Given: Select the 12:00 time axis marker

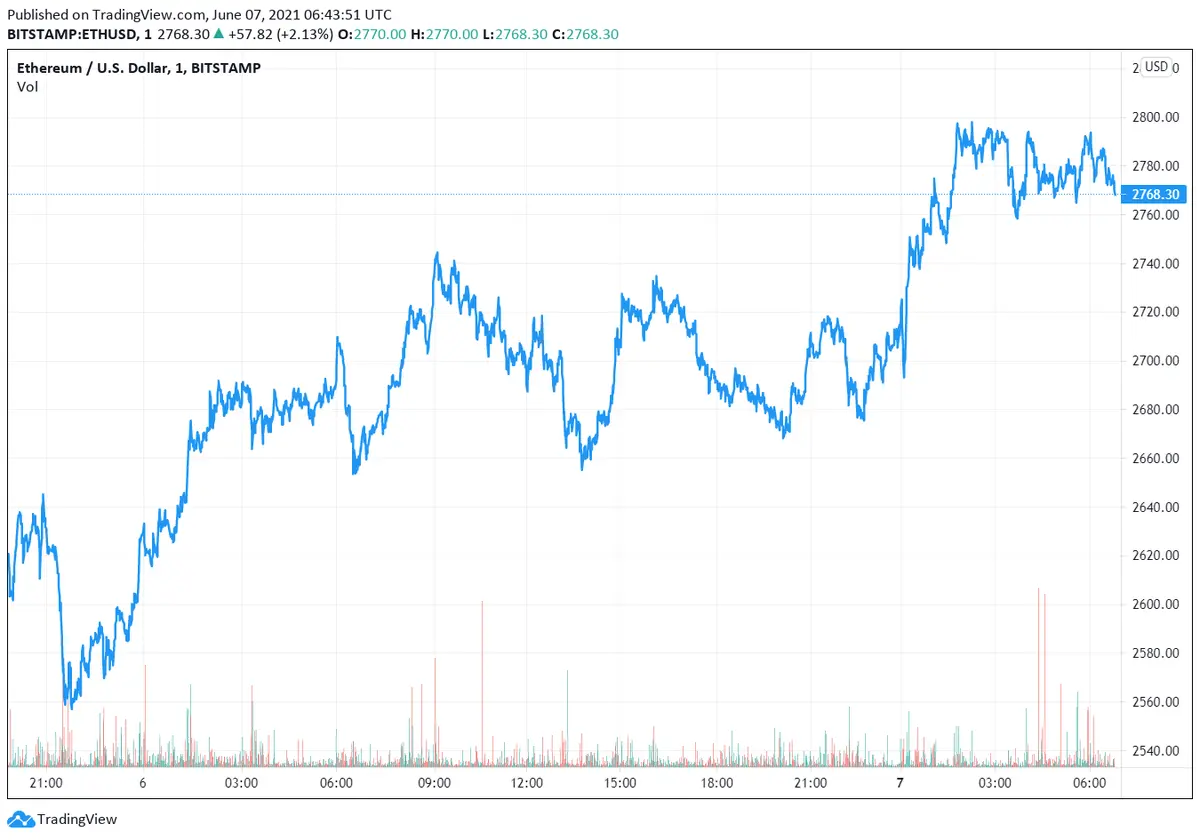Looking at the screenshot, I should [527, 783].
